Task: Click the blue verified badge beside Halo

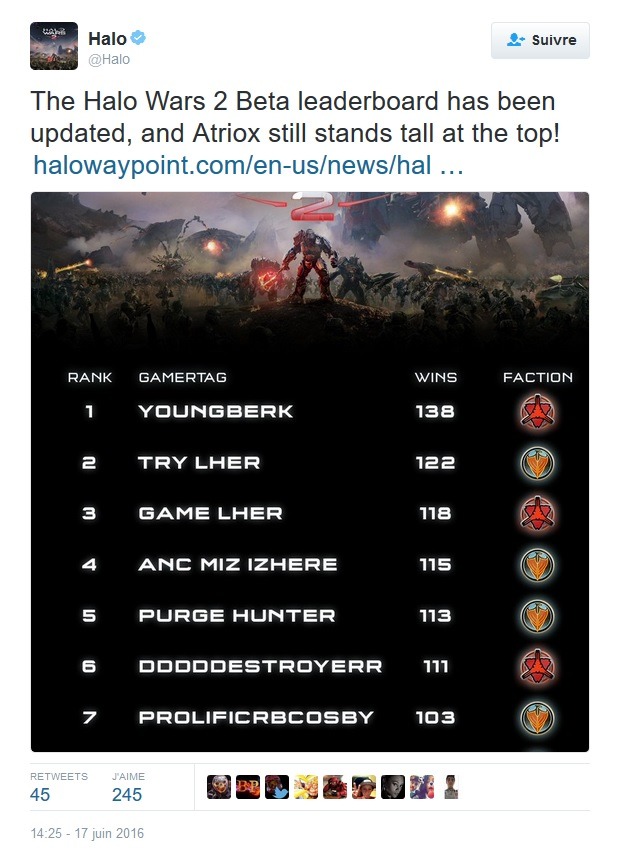Action: pyautogui.click(x=140, y=39)
